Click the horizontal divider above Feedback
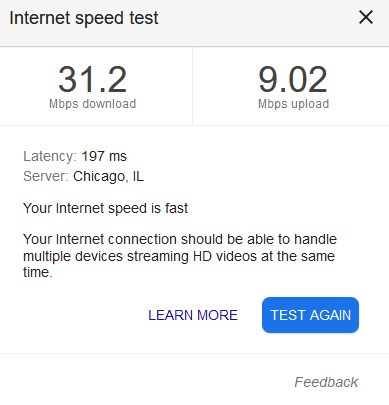389x405 pixels. (194, 353)
